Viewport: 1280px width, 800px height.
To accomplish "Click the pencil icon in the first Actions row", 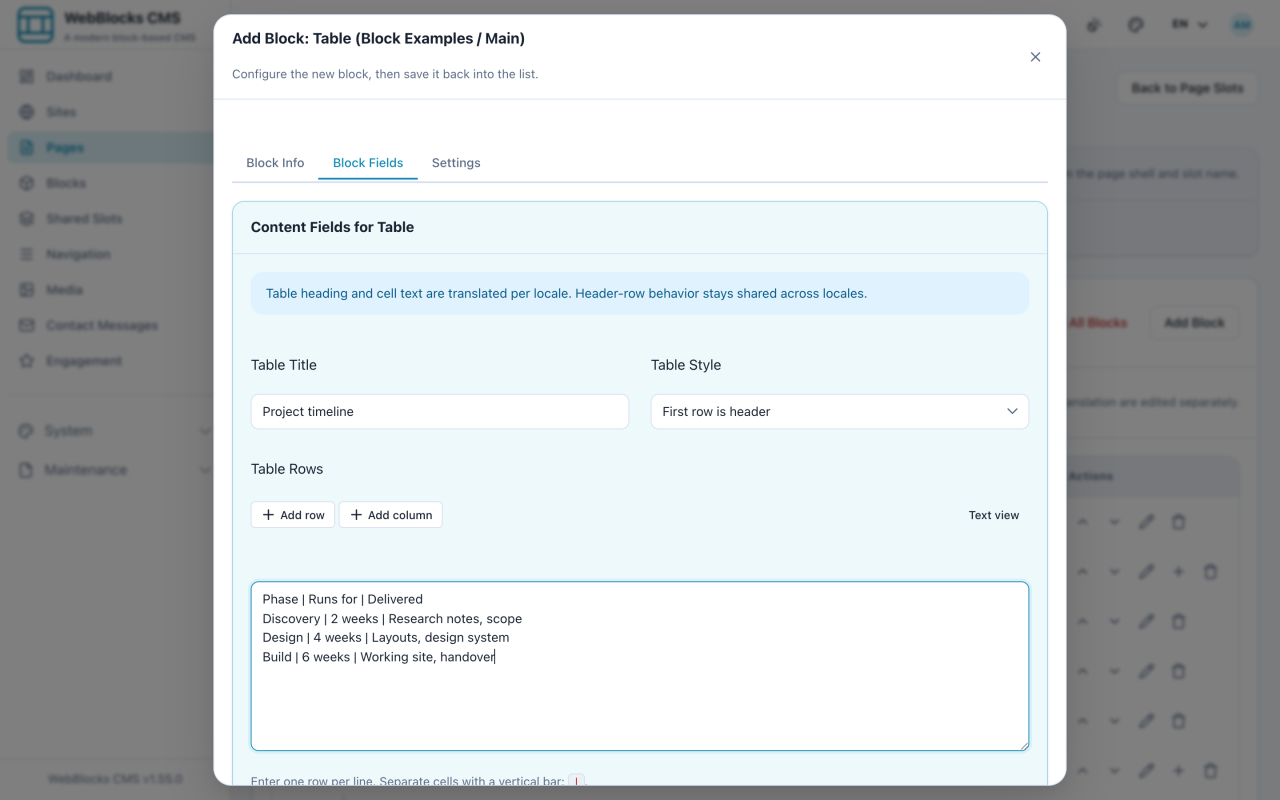I will (x=1146, y=522).
